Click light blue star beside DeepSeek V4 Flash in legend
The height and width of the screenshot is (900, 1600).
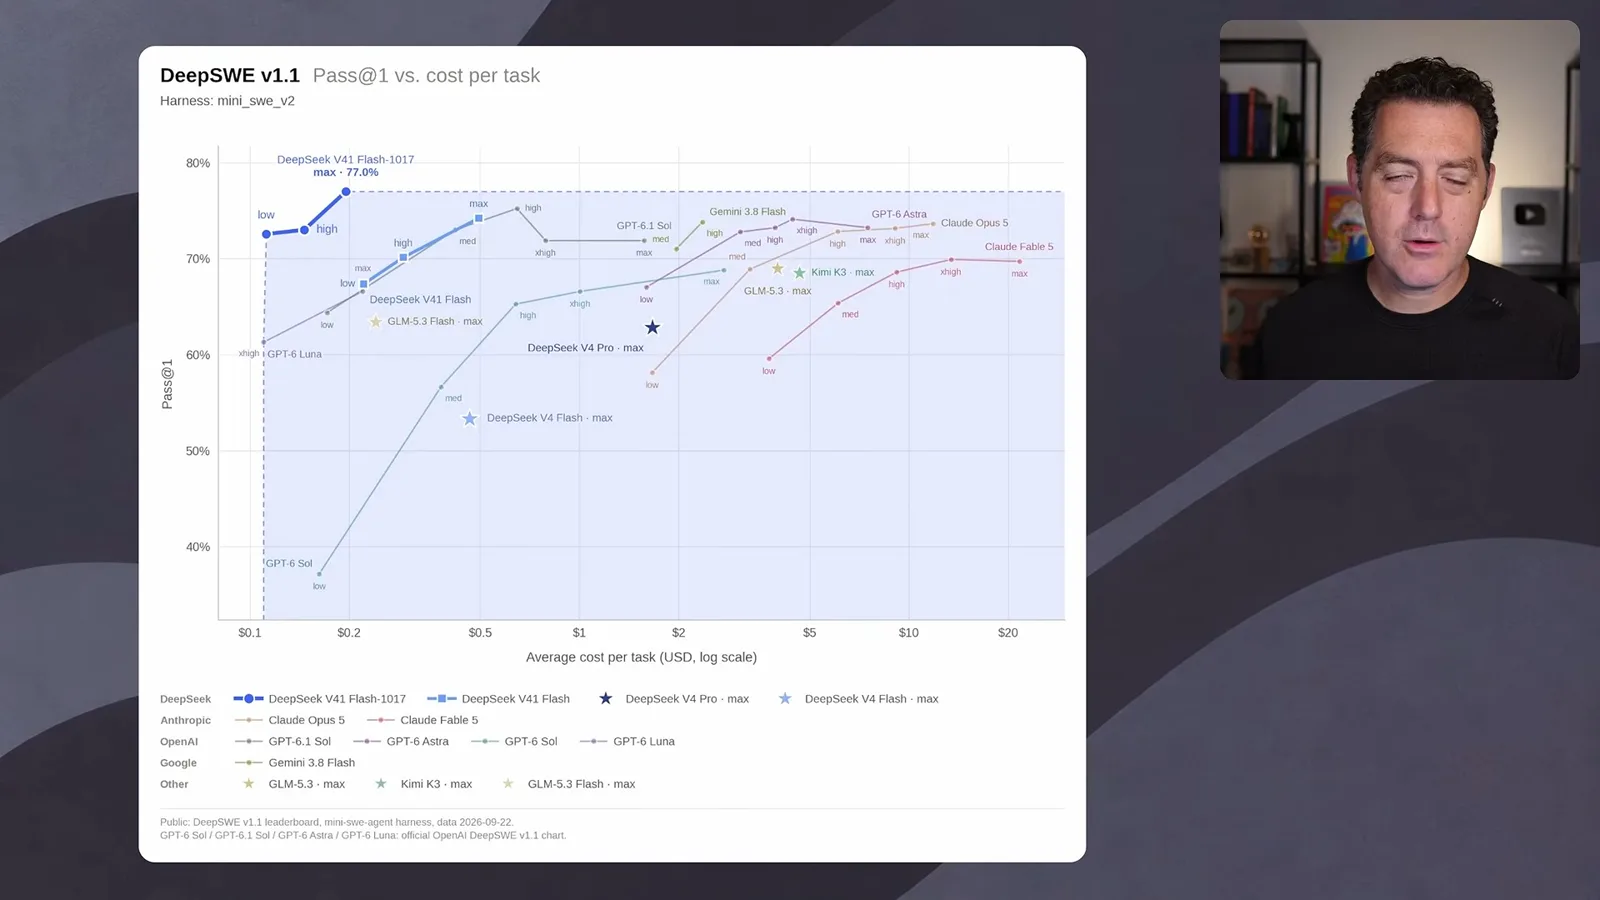[785, 699]
